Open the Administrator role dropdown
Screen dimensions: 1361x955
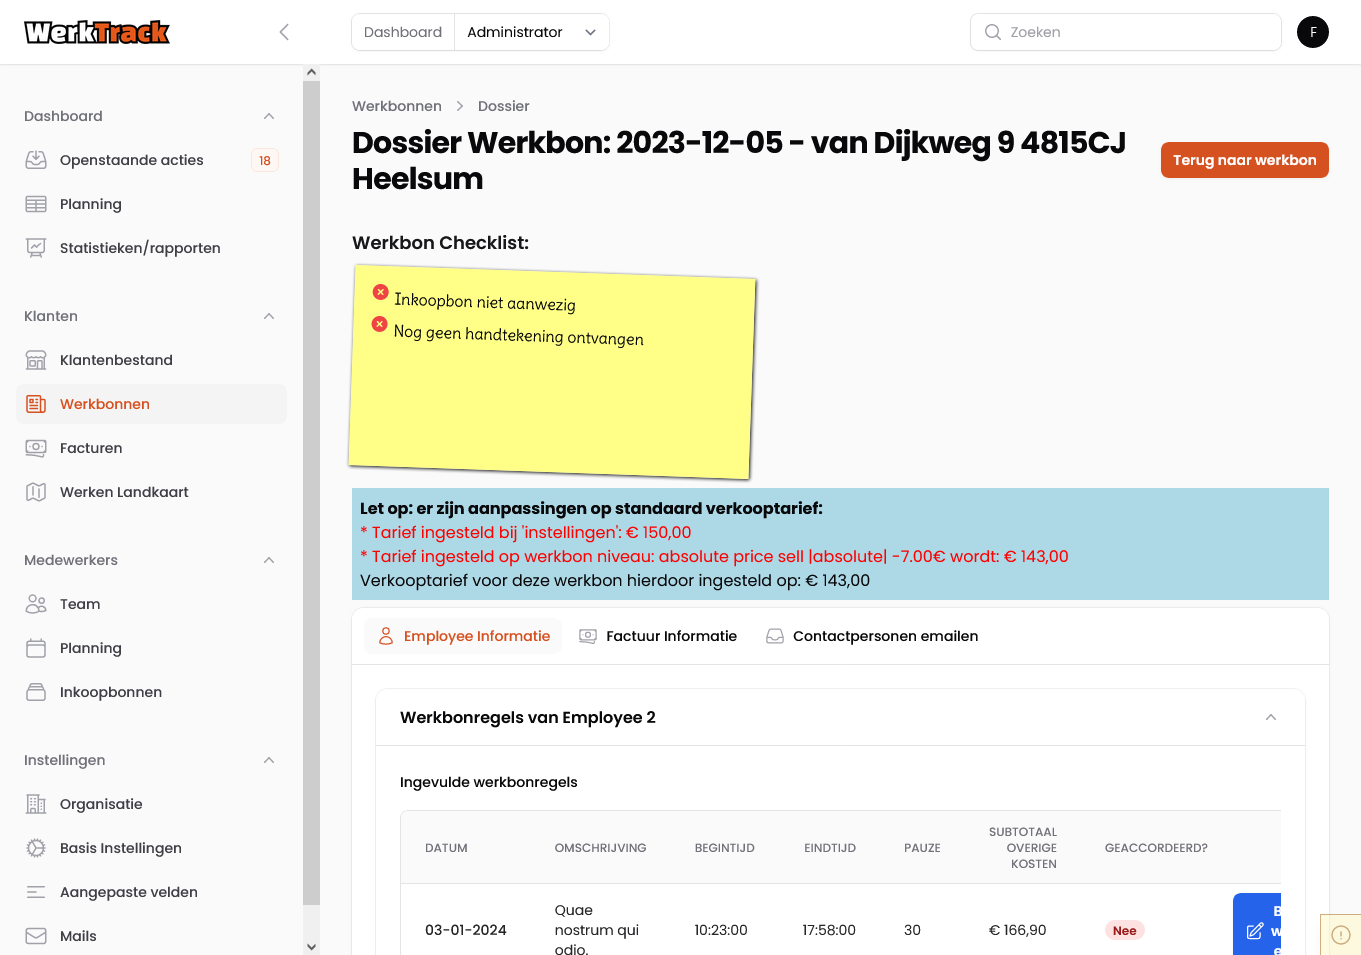point(531,32)
